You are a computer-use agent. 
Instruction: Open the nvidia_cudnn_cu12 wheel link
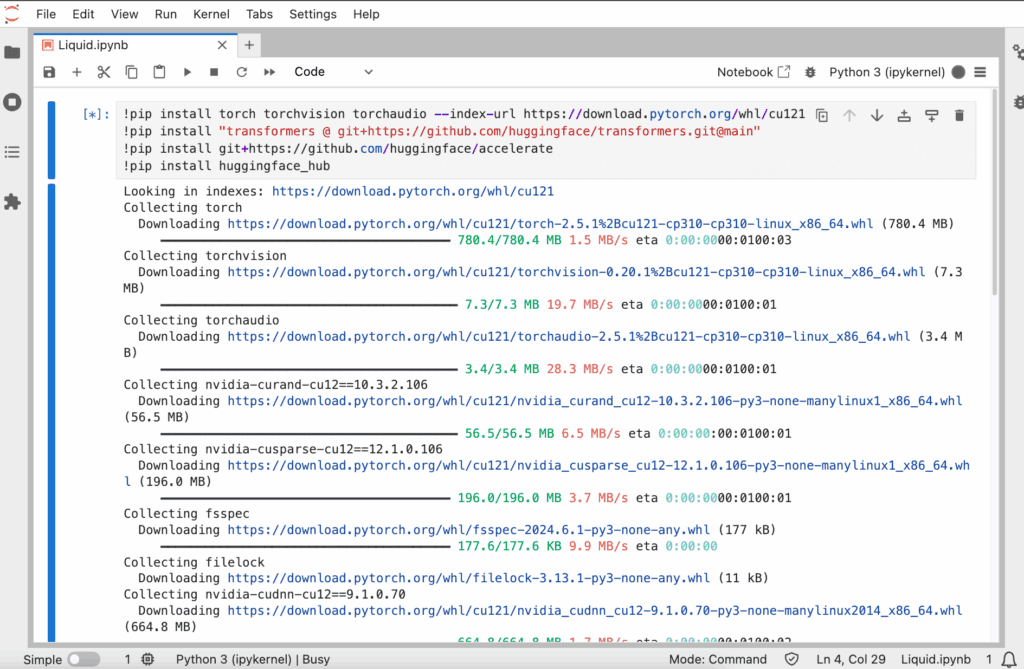coord(594,610)
